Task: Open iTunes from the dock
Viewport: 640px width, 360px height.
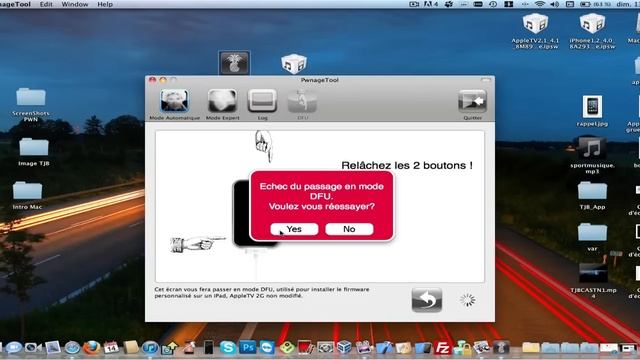Action: (x=150, y=348)
